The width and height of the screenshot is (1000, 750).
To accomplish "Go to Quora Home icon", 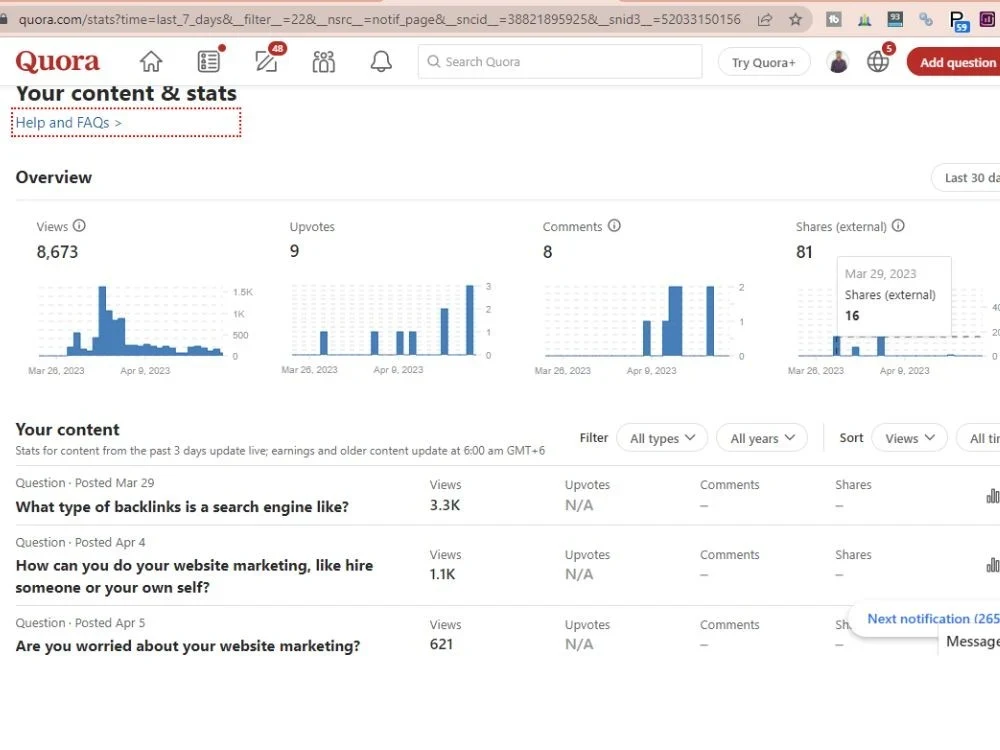I will click(x=151, y=62).
